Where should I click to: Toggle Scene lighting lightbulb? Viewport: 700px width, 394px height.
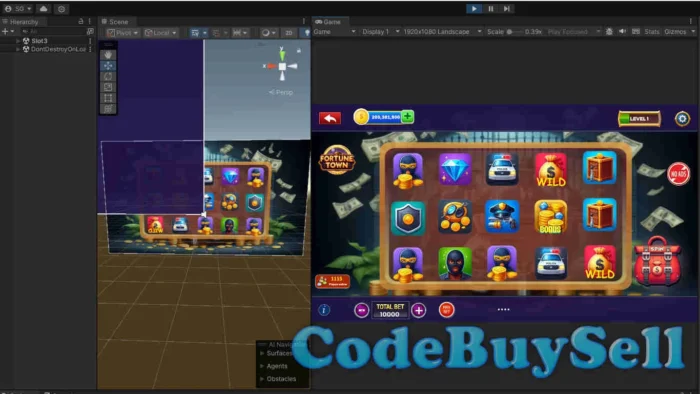(x=307, y=33)
